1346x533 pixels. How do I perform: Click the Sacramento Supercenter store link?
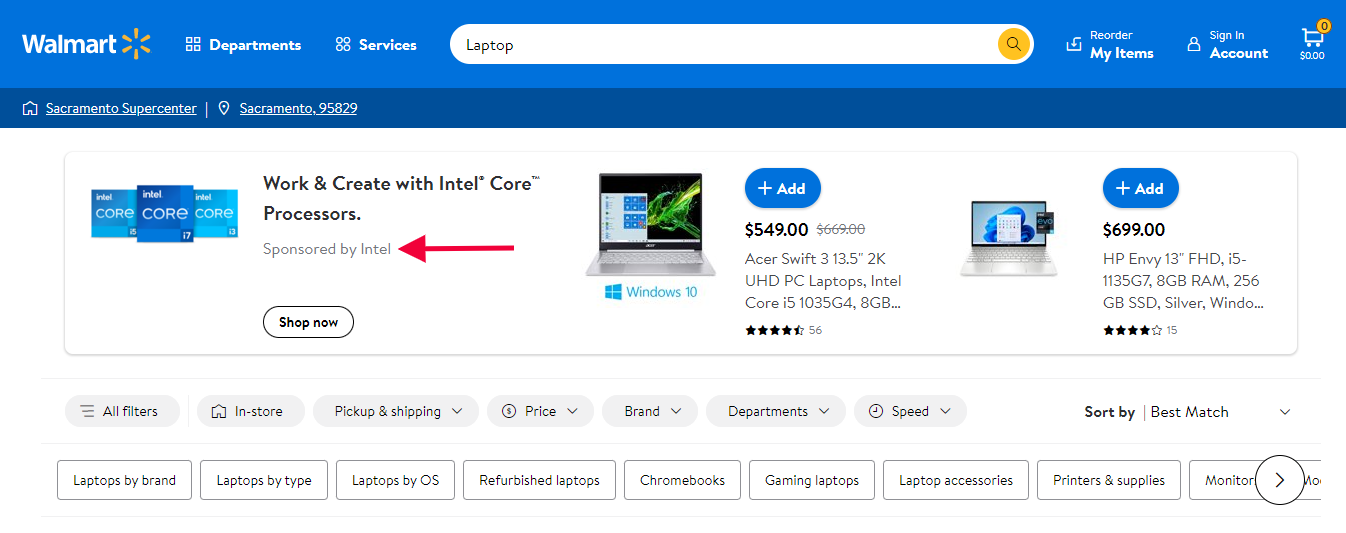pyautogui.click(x=121, y=108)
